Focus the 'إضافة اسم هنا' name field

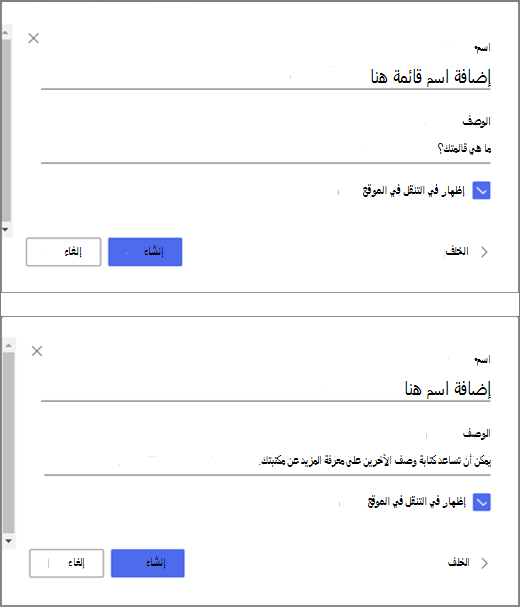(x=266, y=389)
